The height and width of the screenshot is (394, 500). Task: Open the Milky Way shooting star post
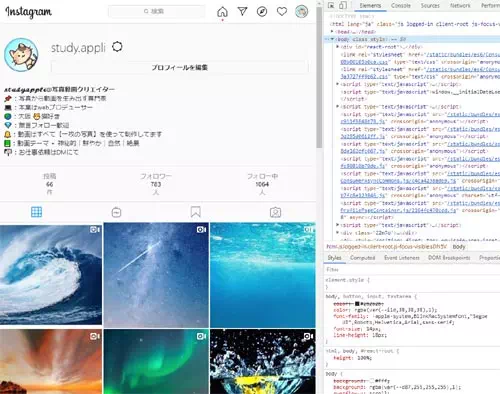(156, 275)
